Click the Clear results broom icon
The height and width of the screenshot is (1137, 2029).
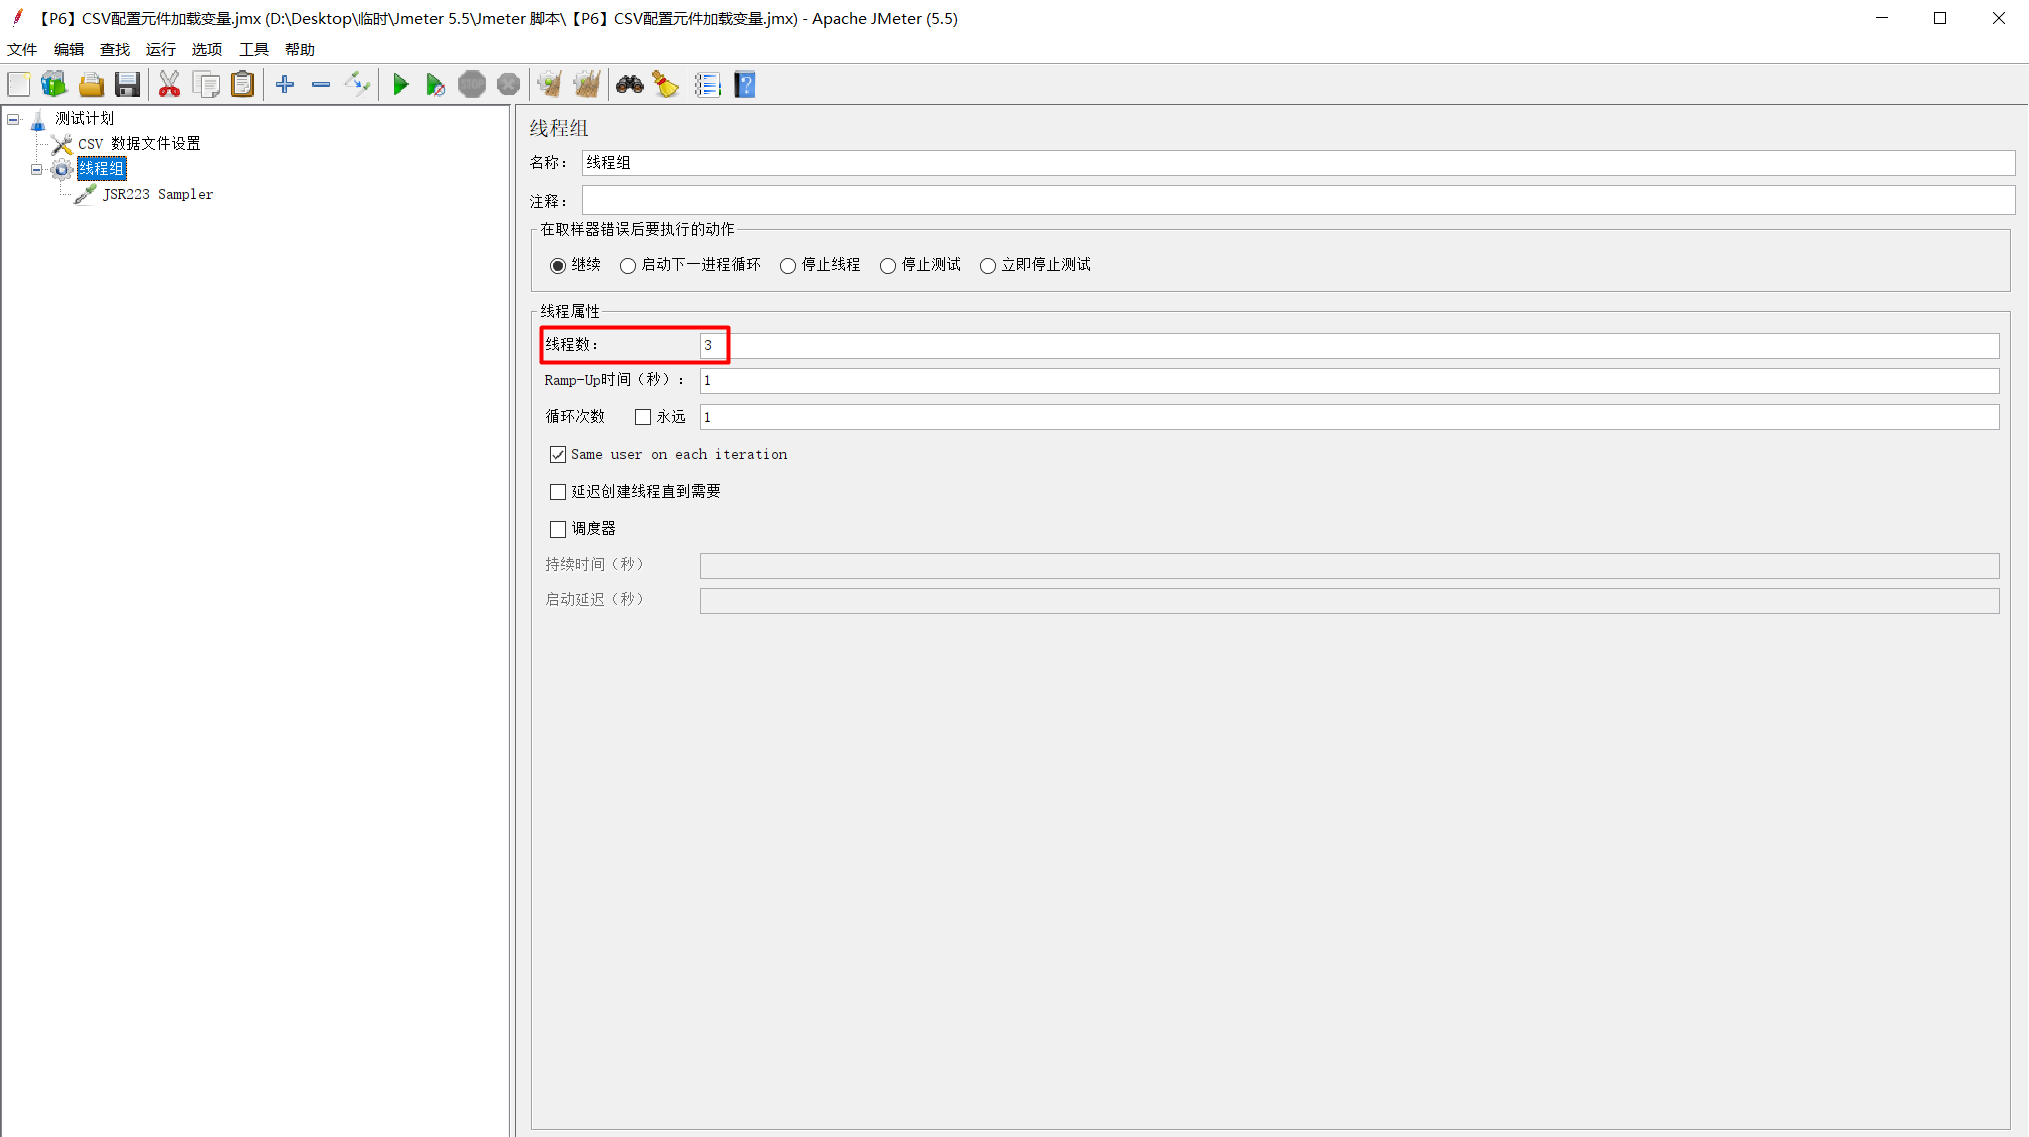(x=549, y=85)
